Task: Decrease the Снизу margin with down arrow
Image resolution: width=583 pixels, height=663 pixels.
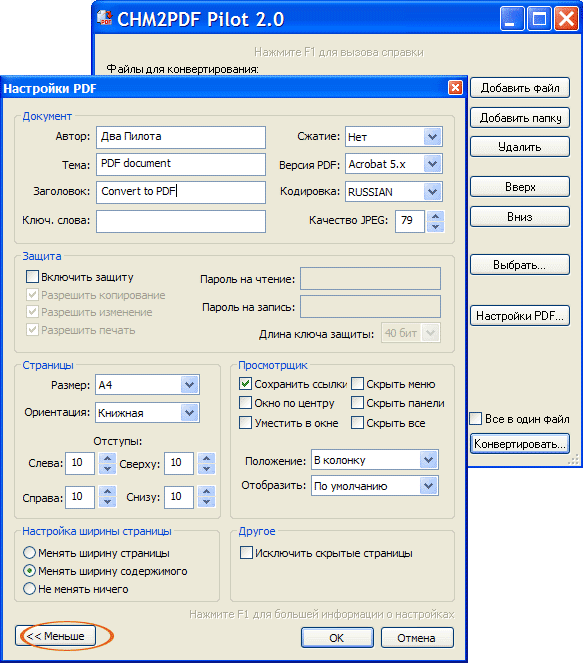Action: click(x=206, y=502)
